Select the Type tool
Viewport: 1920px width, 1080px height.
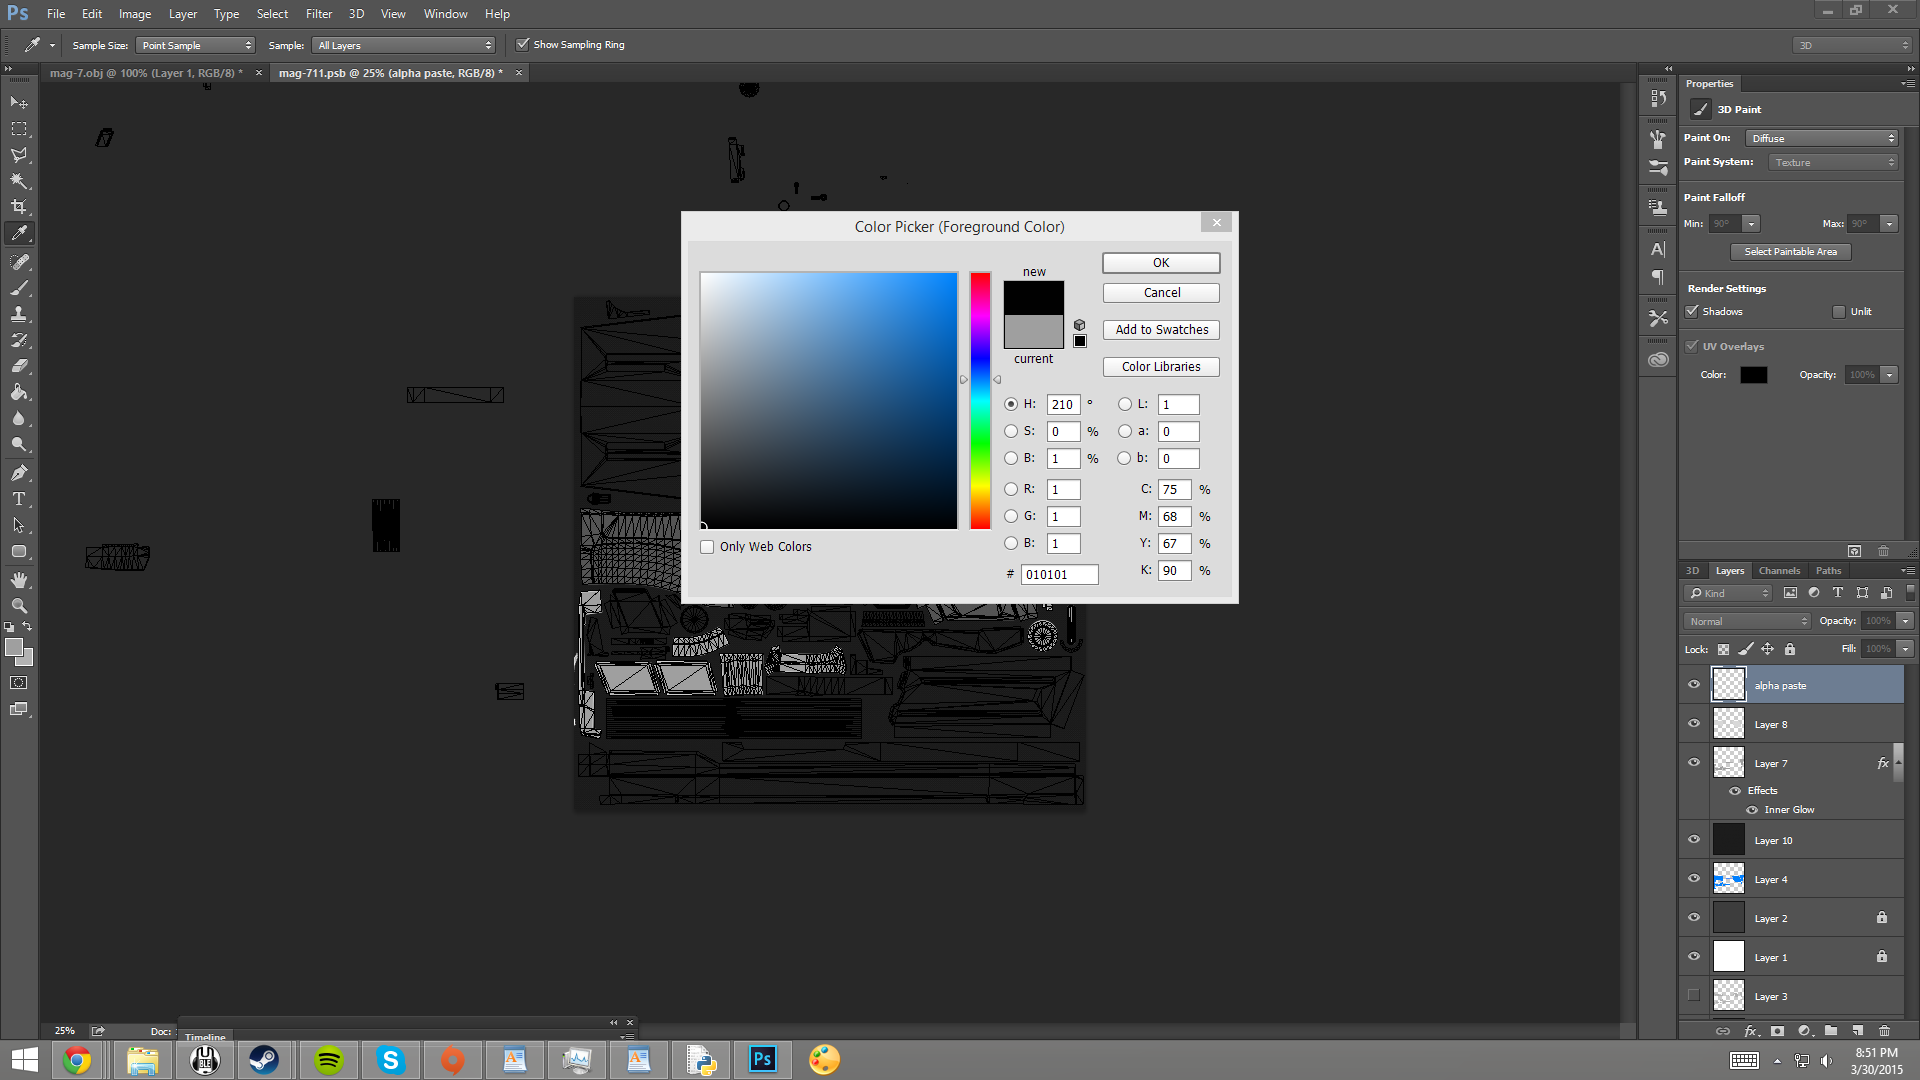(19, 499)
